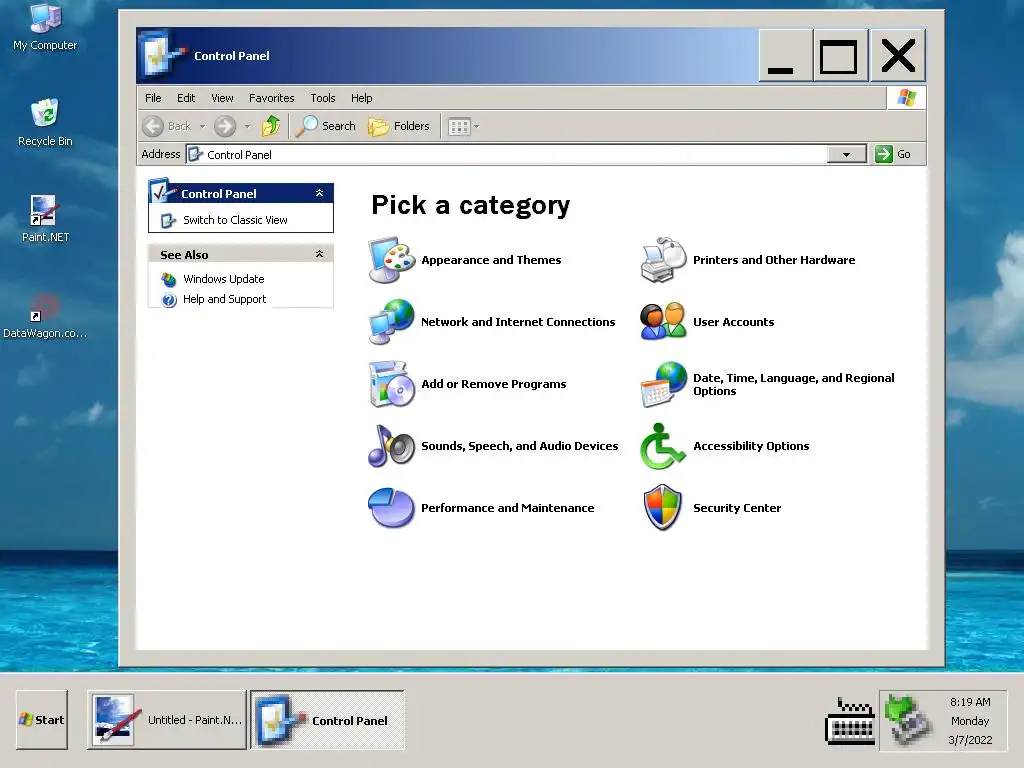Open the Network and Internet Connections globe icon
The height and width of the screenshot is (768, 1024).
392,321
